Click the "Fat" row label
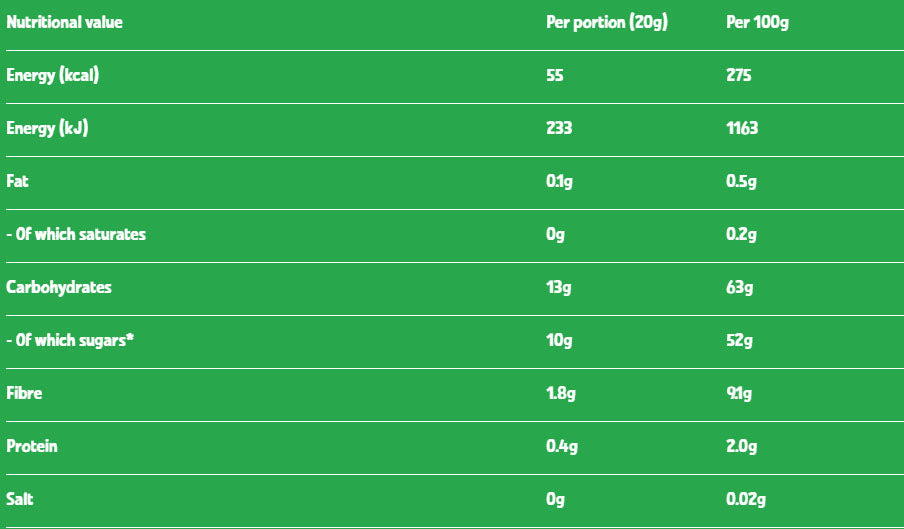Screen dimensions: 904x529 pyautogui.click(x=17, y=181)
